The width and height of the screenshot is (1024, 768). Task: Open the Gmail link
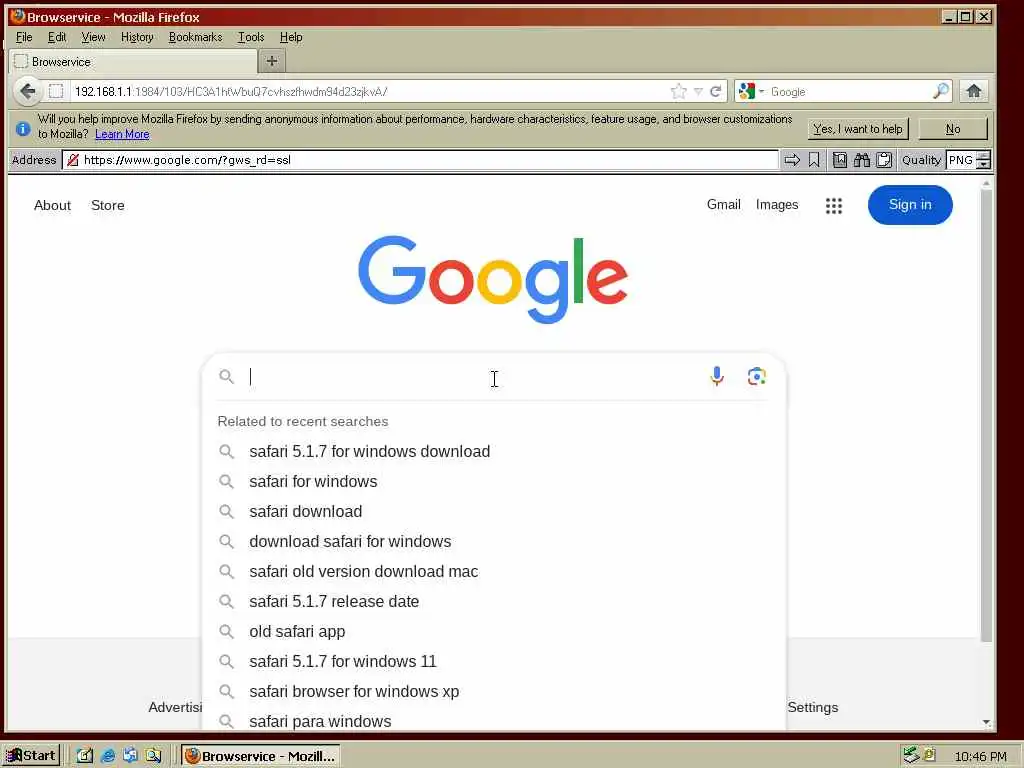point(724,204)
